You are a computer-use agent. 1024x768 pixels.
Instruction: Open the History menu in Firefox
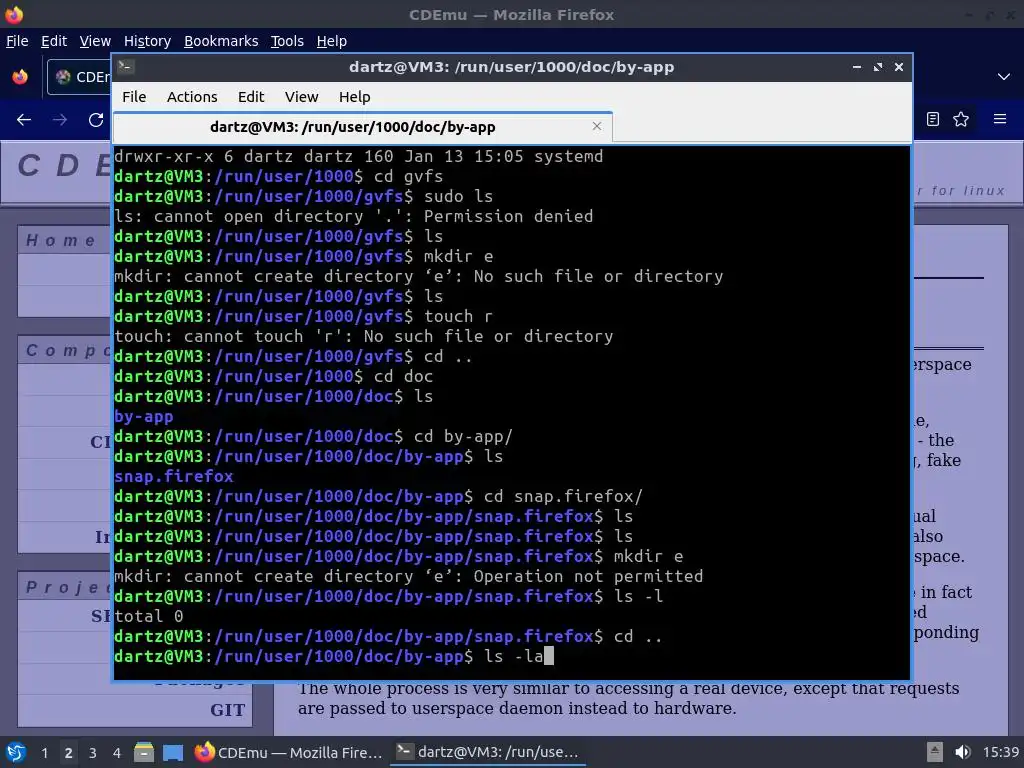tap(147, 41)
